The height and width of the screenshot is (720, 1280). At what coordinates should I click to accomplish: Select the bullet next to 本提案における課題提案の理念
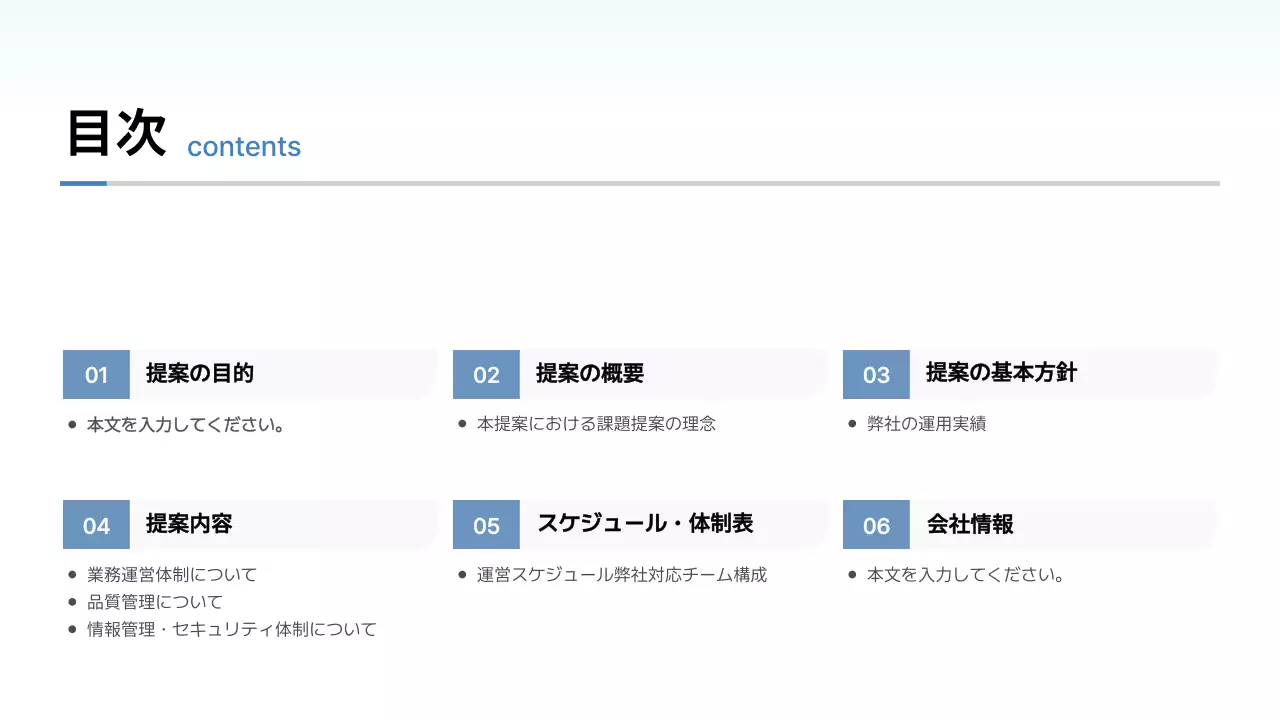click(x=460, y=423)
